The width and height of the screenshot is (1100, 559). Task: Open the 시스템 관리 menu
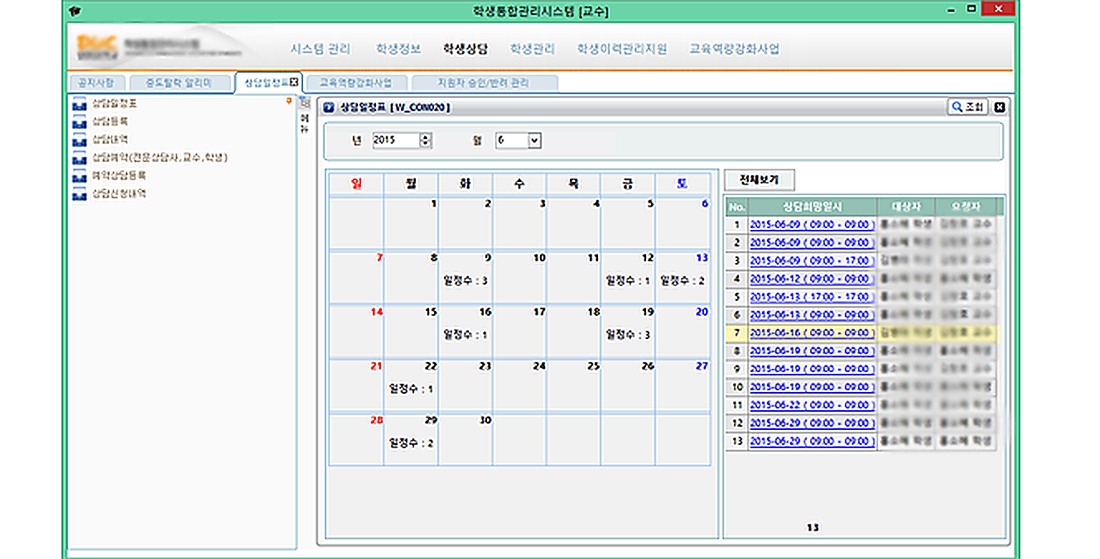click(x=321, y=49)
